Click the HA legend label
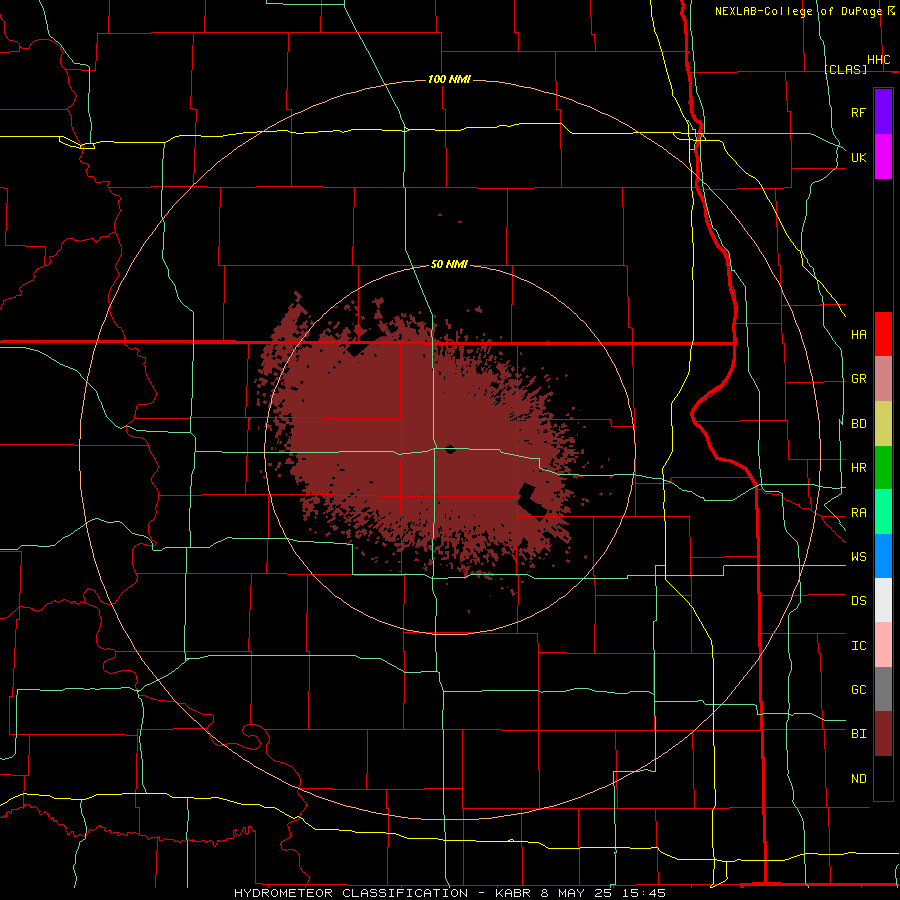Image resolution: width=900 pixels, height=900 pixels. coord(858,335)
